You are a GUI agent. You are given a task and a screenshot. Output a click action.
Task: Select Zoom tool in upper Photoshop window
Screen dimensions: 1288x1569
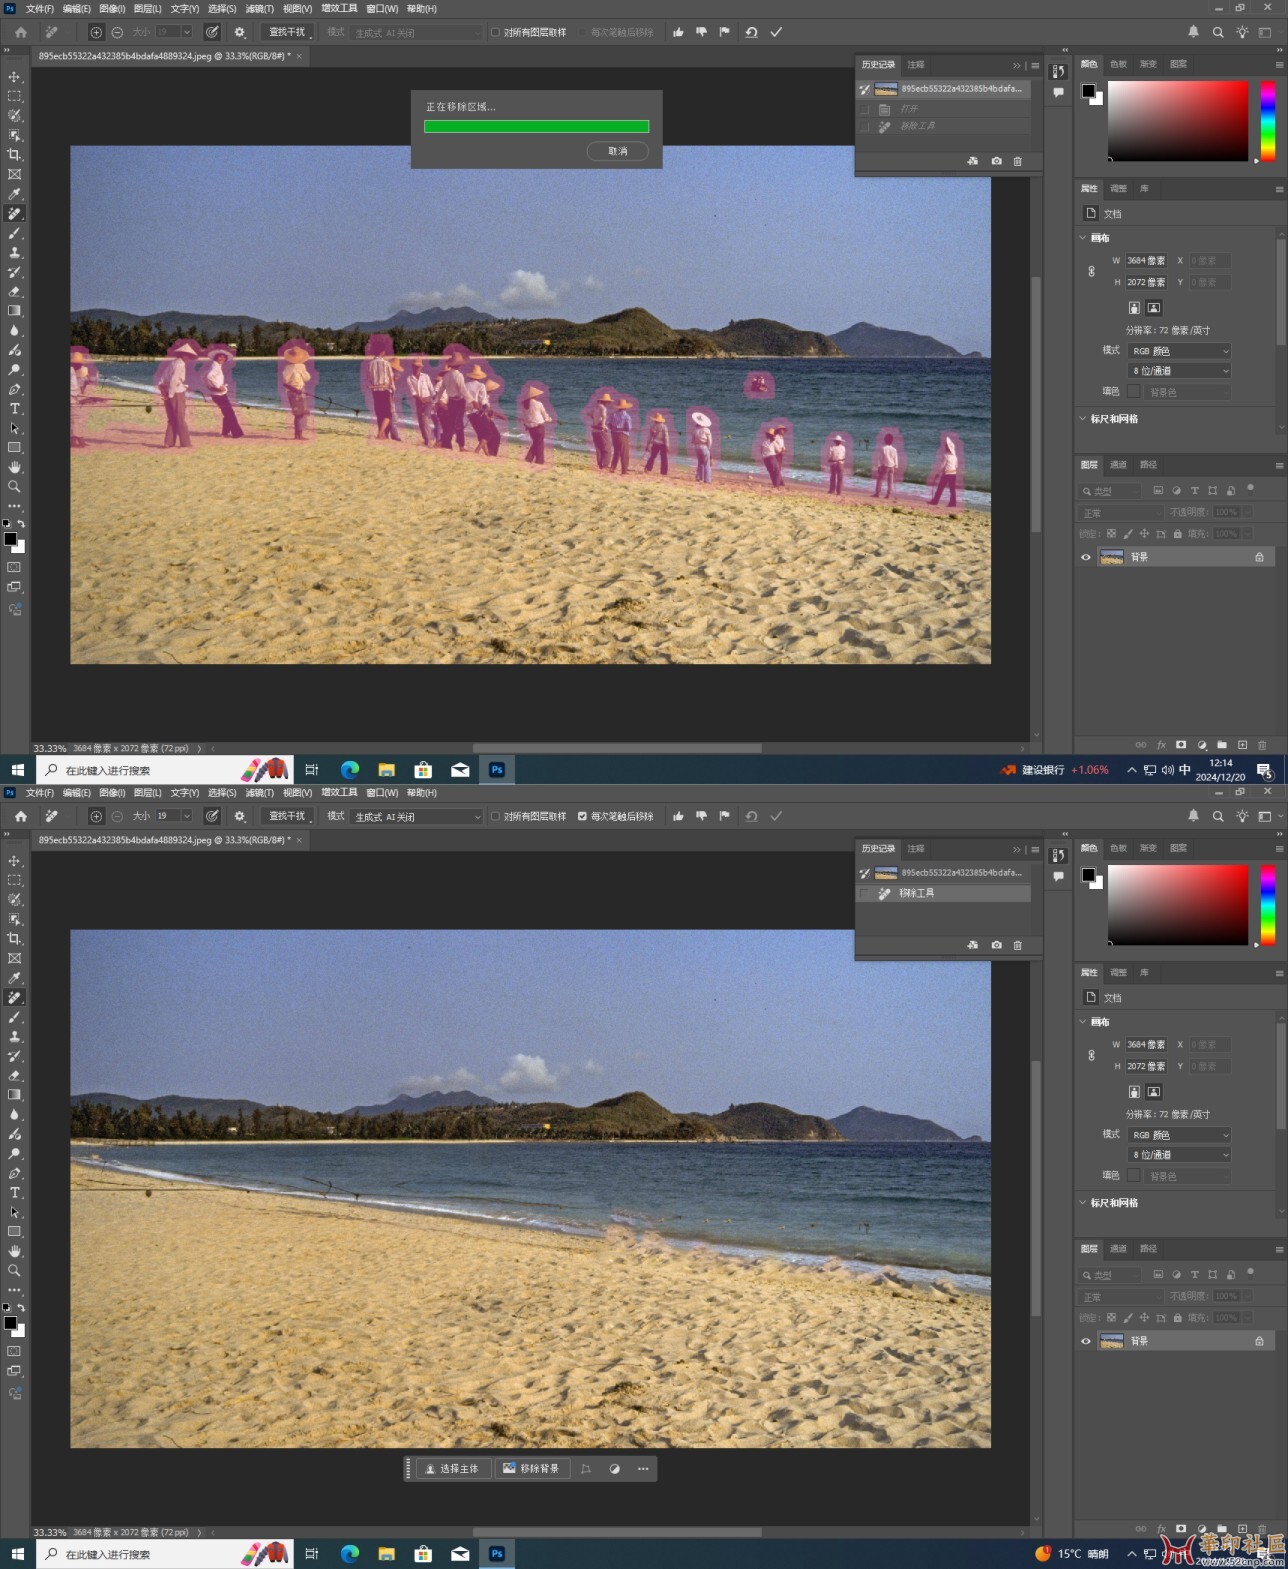(14, 487)
